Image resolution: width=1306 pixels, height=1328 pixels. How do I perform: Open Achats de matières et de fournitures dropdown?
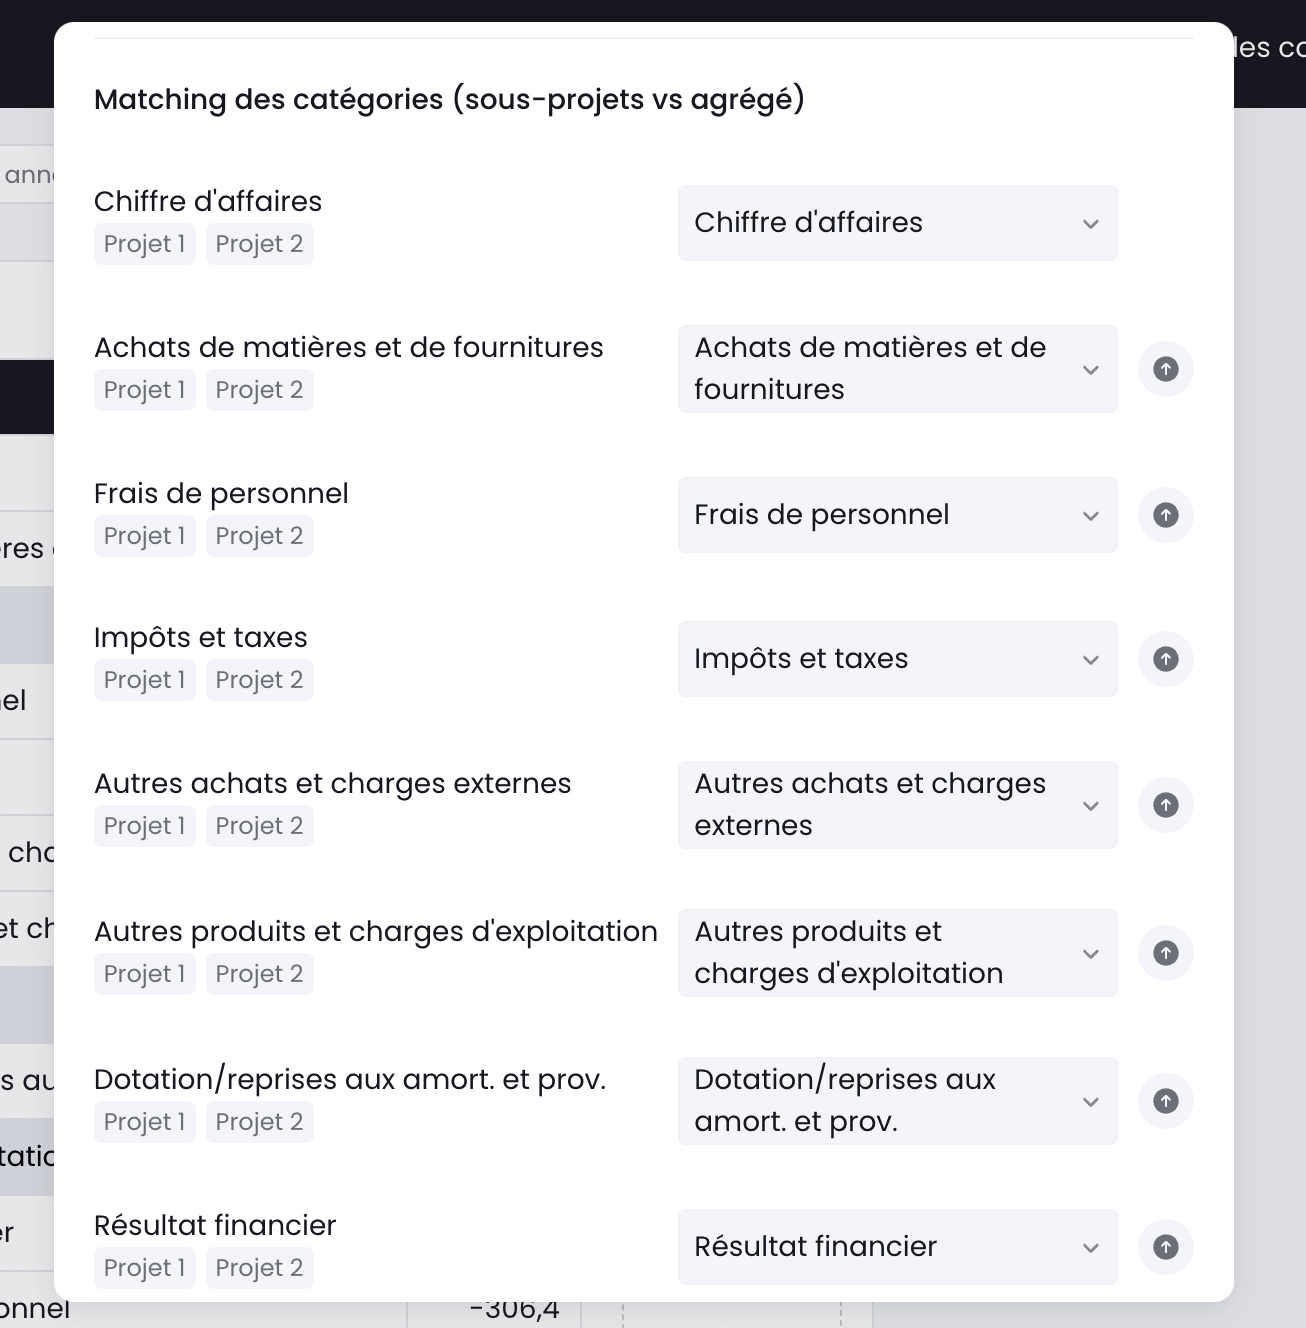coord(898,369)
